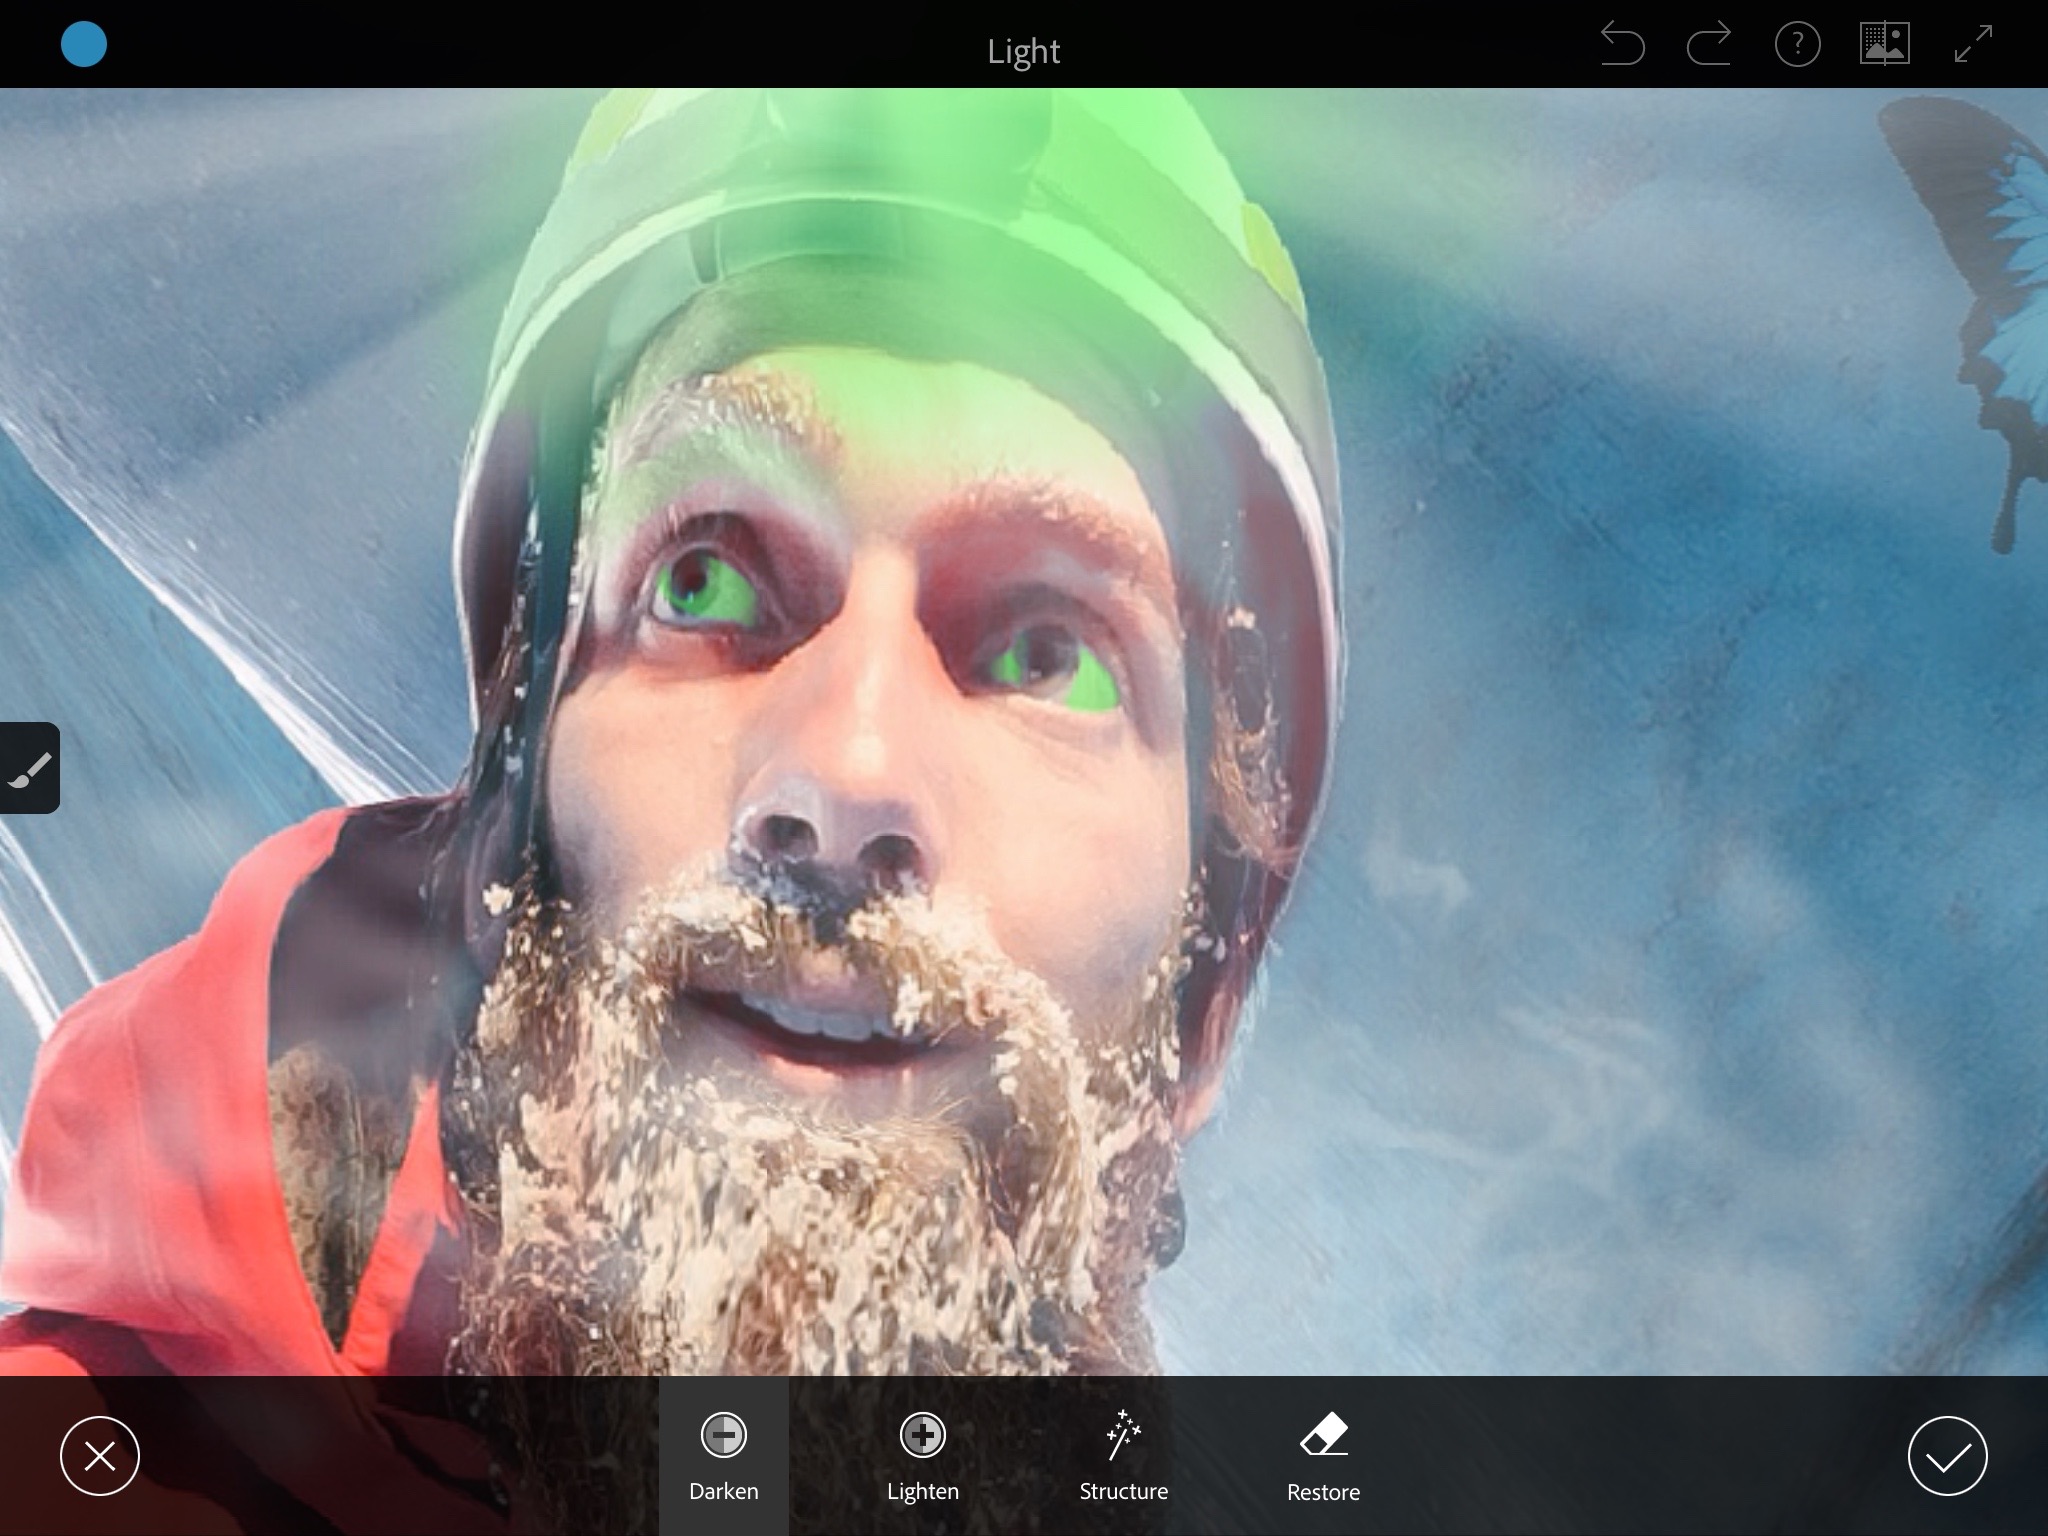The height and width of the screenshot is (1536, 2048).
Task: Select the Darken tool
Action: [724, 1456]
